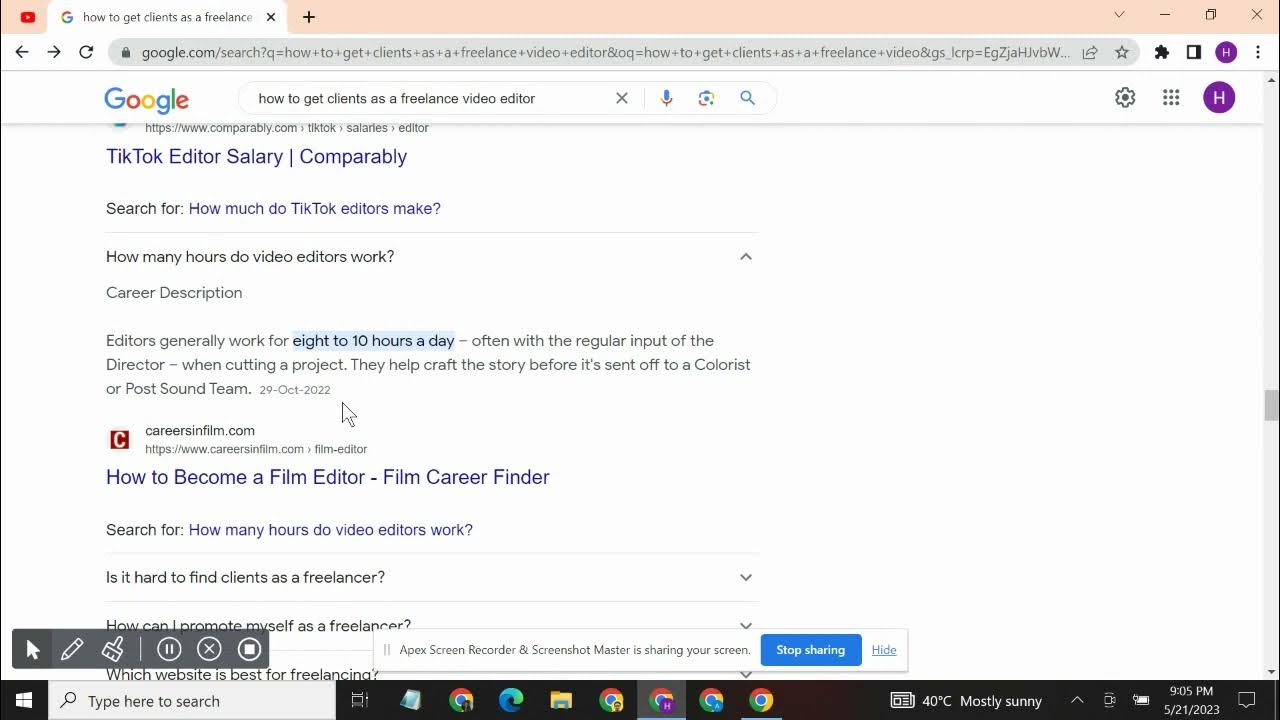The image size is (1280, 720).
Task: Toggle the browser side panel
Action: [1193, 52]
